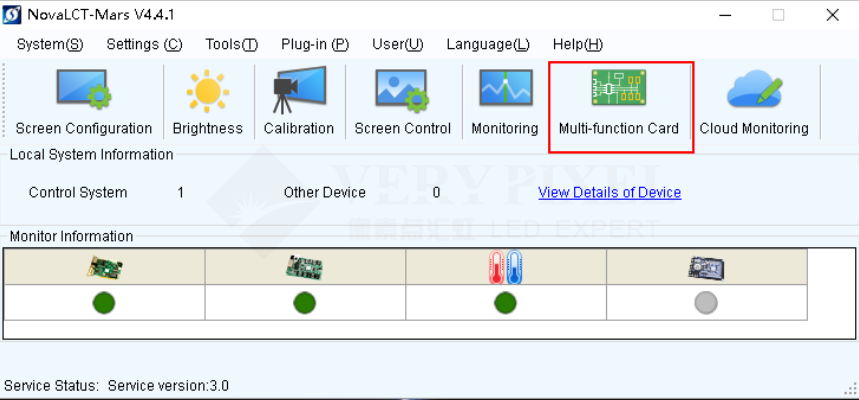The image size is (859, 400).
Task: Click the Control System label
Action: (78, 192)
